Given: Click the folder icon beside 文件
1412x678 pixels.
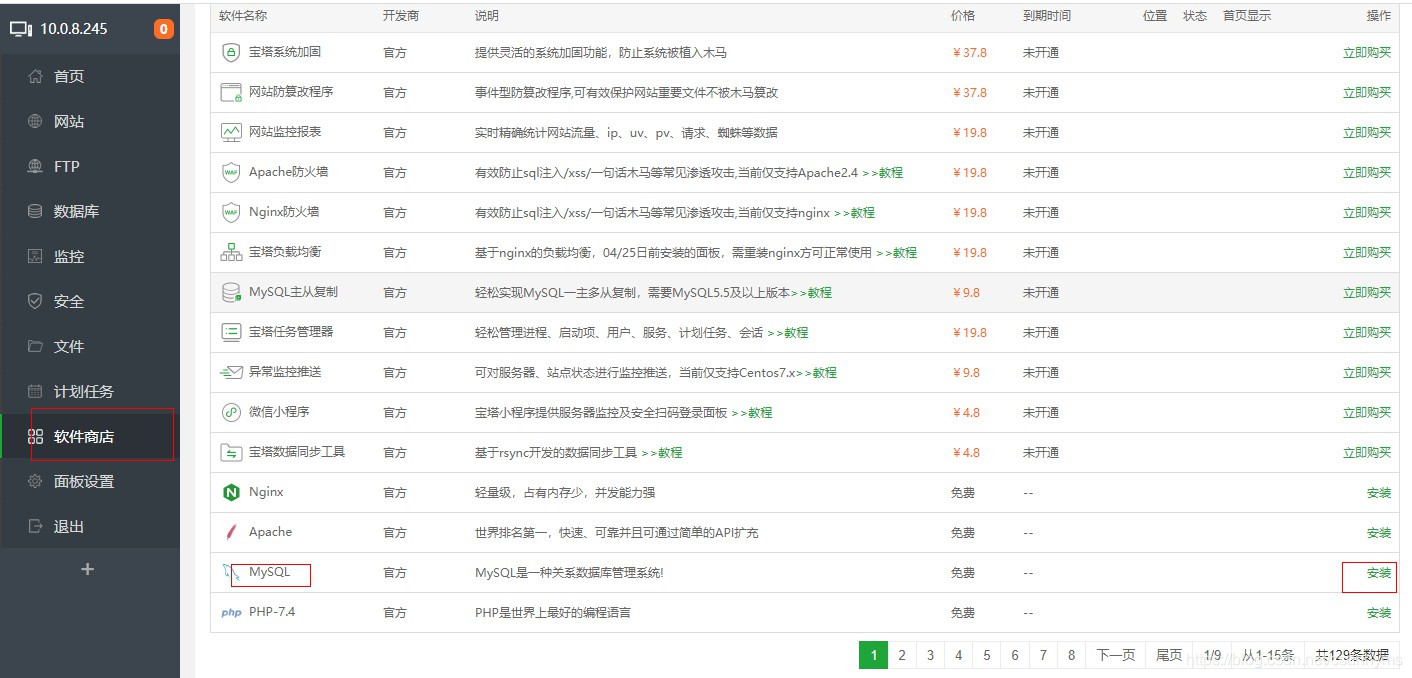Looking at the screenshot, I should pos(36,346).
